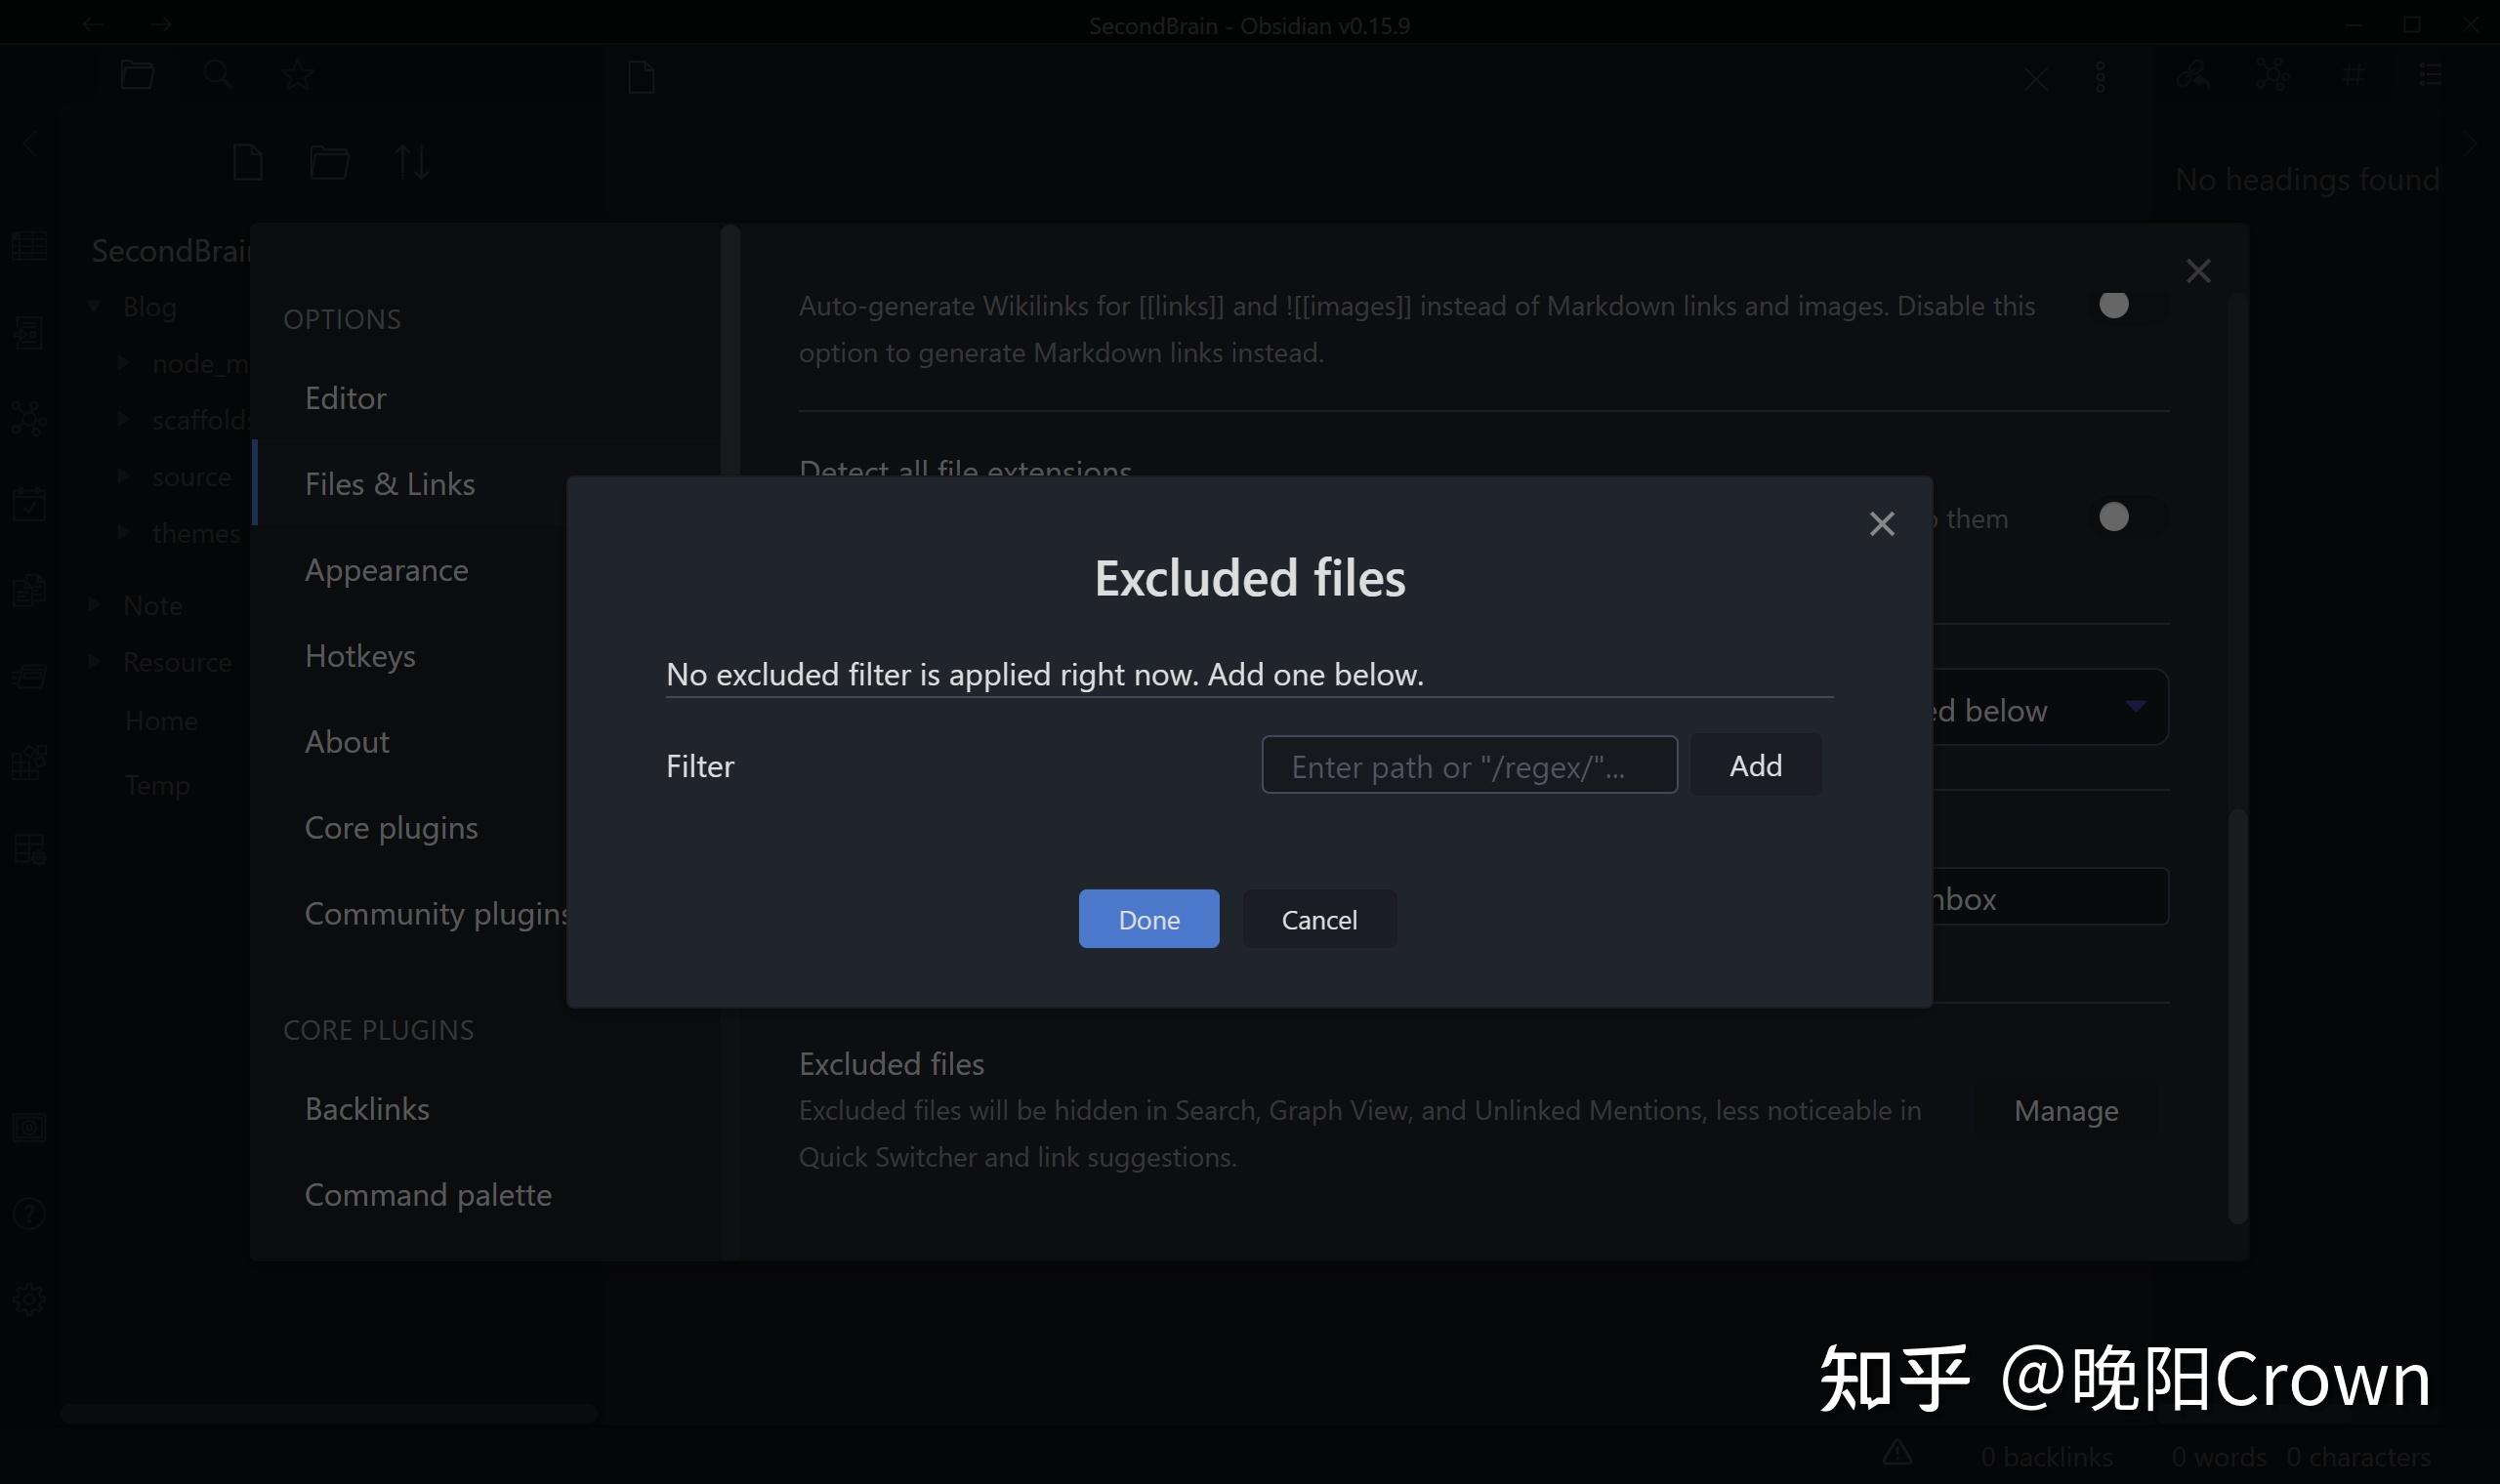
Task: Click the Done button
Action: coord(1148,918)
